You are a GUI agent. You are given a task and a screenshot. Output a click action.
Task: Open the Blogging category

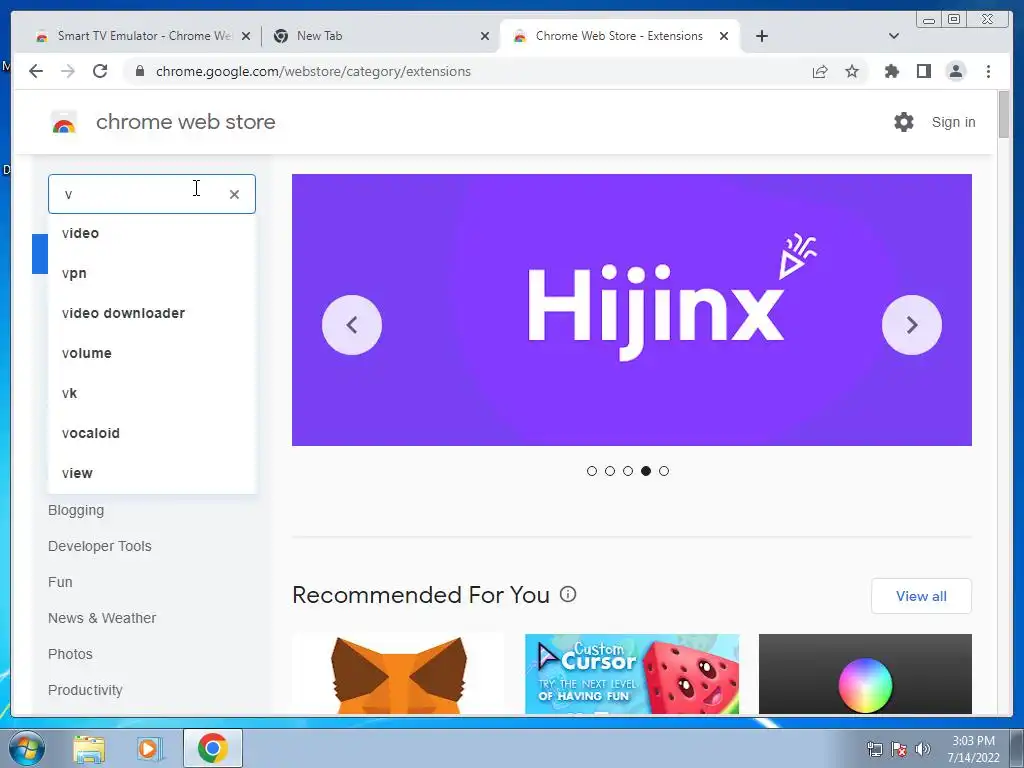click(76, 510)
